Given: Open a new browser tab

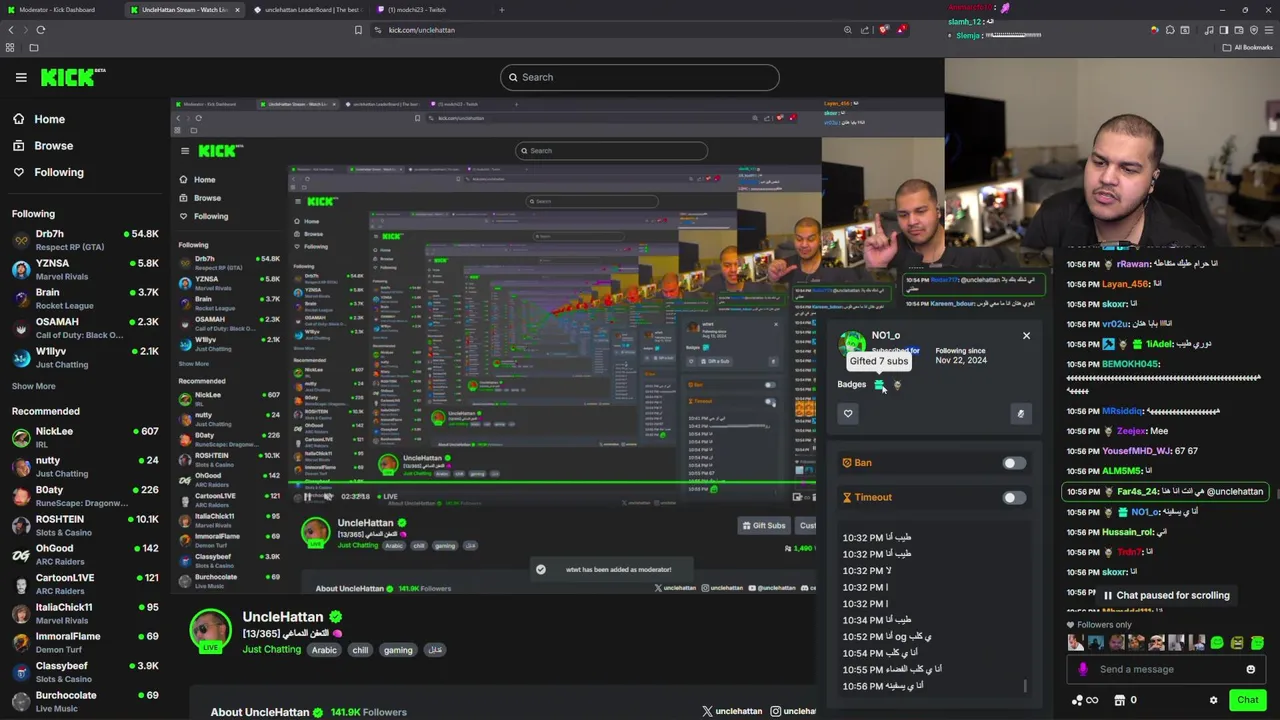Looking at the screenshot, I should tap(502, 10).
